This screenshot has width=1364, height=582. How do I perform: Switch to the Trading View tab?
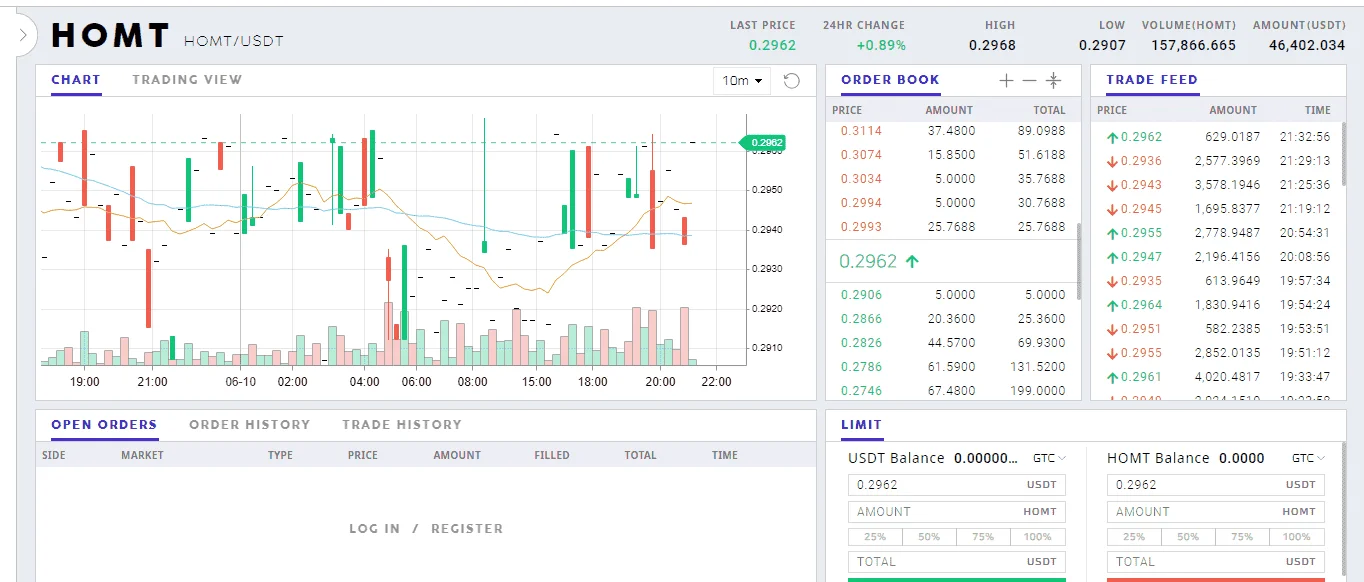tap(187, 79)
